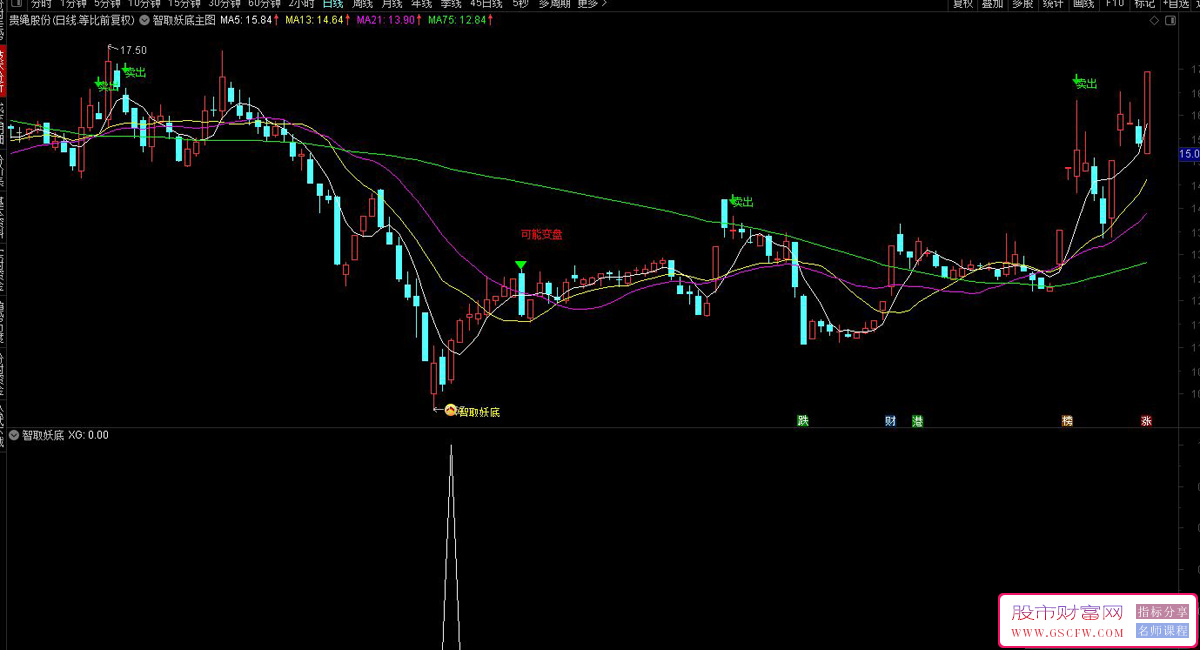The height and width of the screenshot is (650, 1200).
Task: Open the 多周期 multi-period view
Action: [555, 4]
